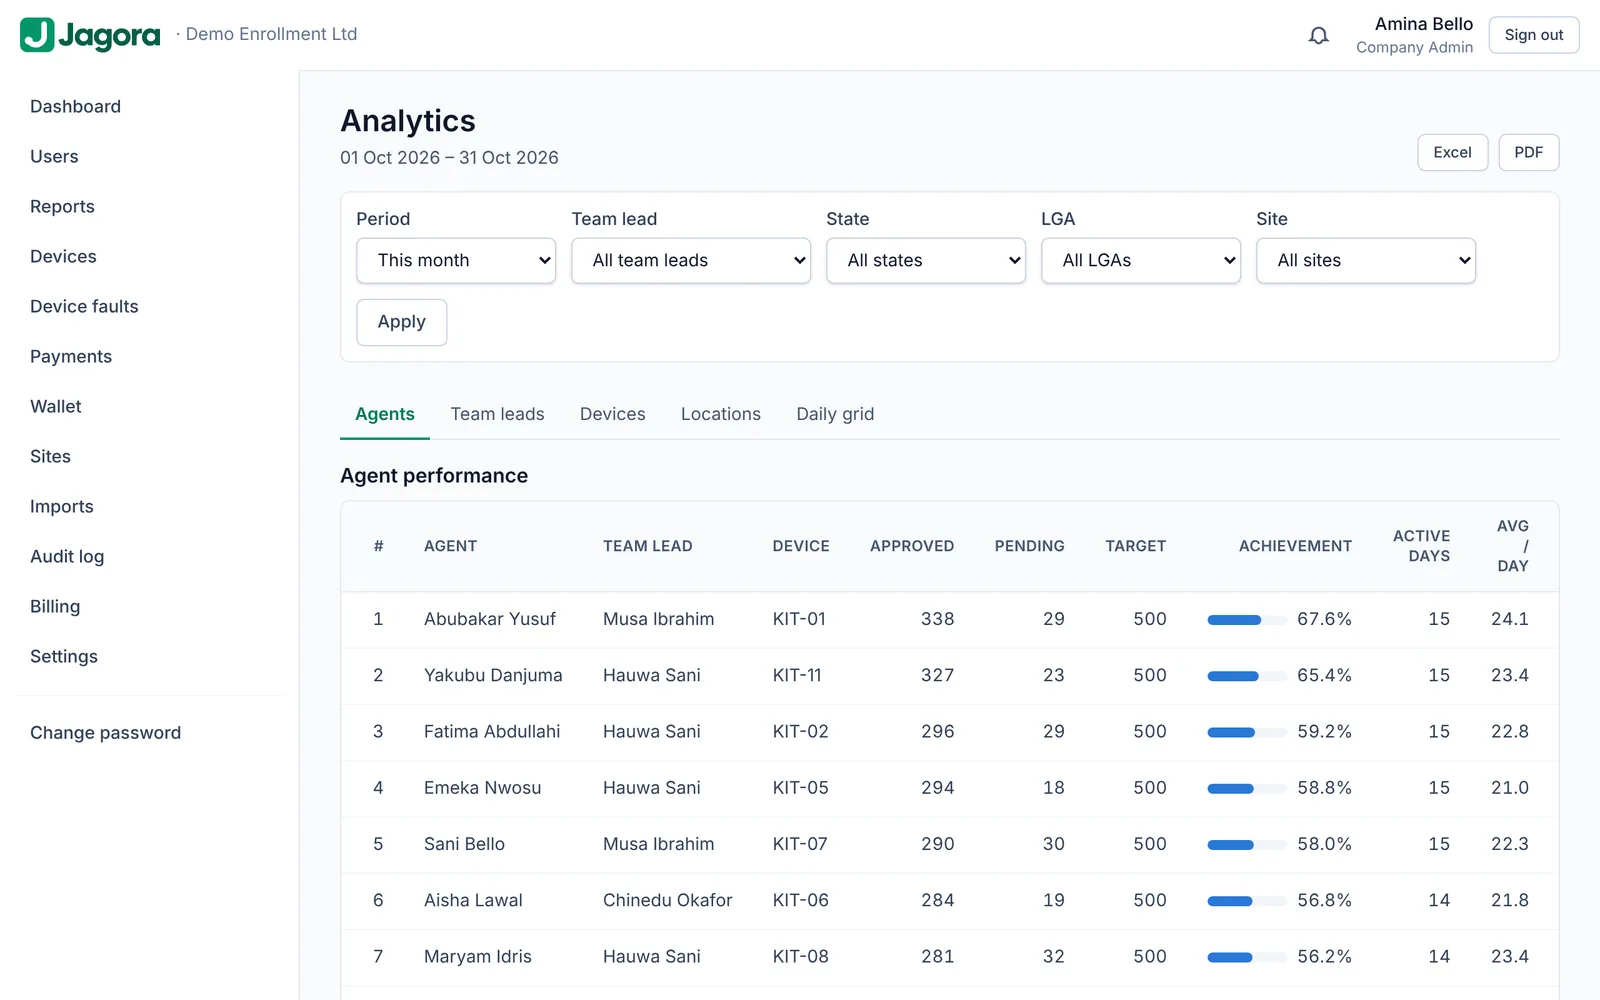Open the Team lead dropdown
This screenshot has width=1600, height=1000.
(691, 260)
